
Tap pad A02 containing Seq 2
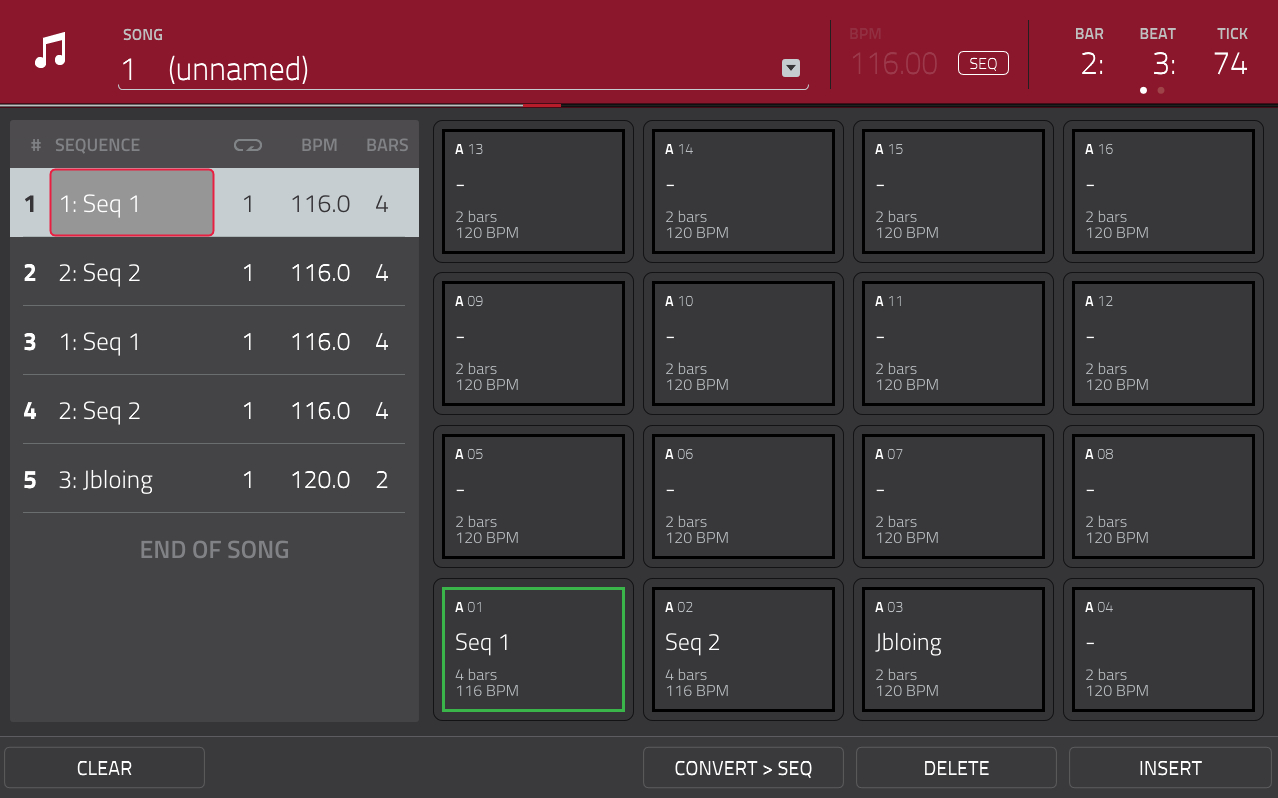tap(743, 649)
